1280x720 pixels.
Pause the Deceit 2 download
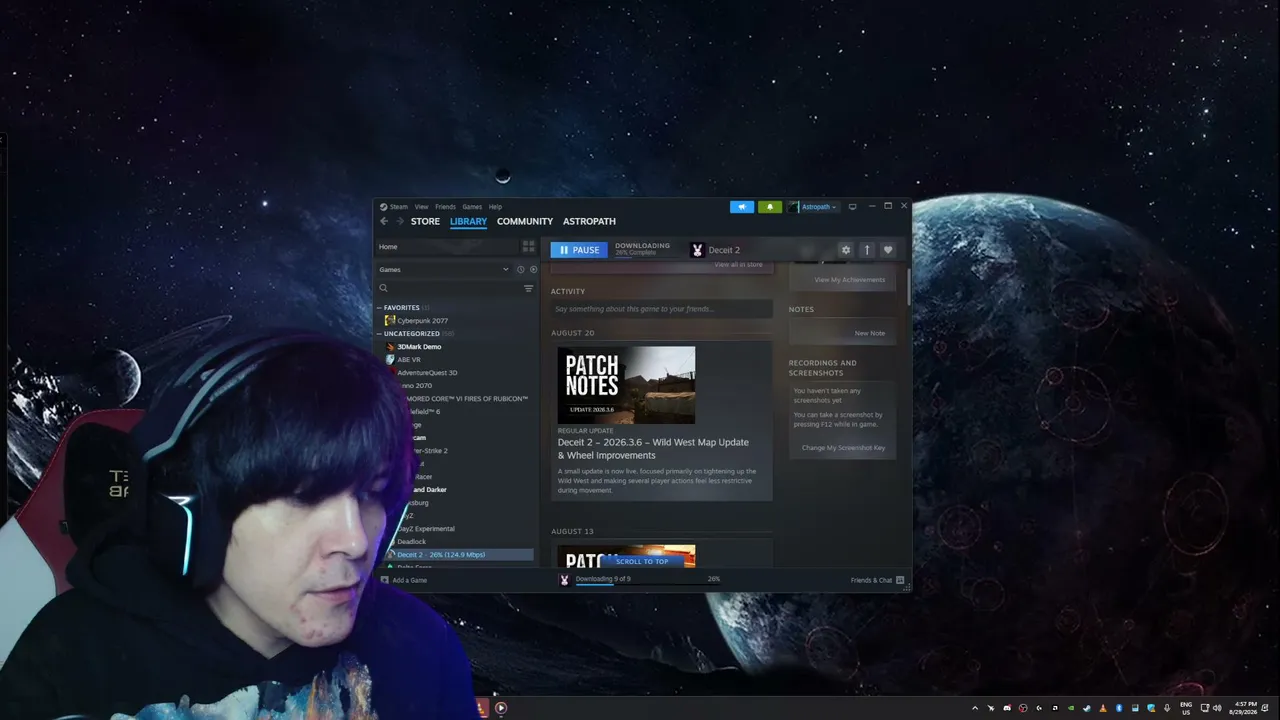(x=579, y=250)
